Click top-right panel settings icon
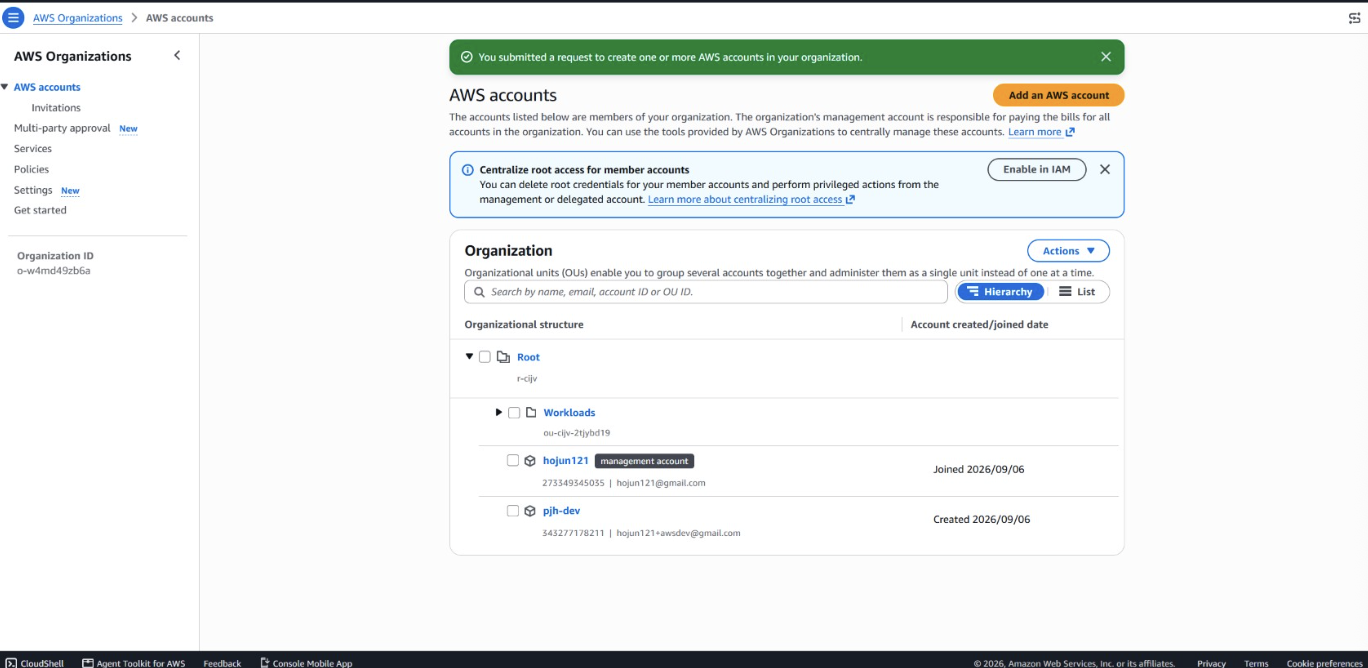Image resolution: width=1368 pixels, height=668 pixels. (x=1355, y=18)
